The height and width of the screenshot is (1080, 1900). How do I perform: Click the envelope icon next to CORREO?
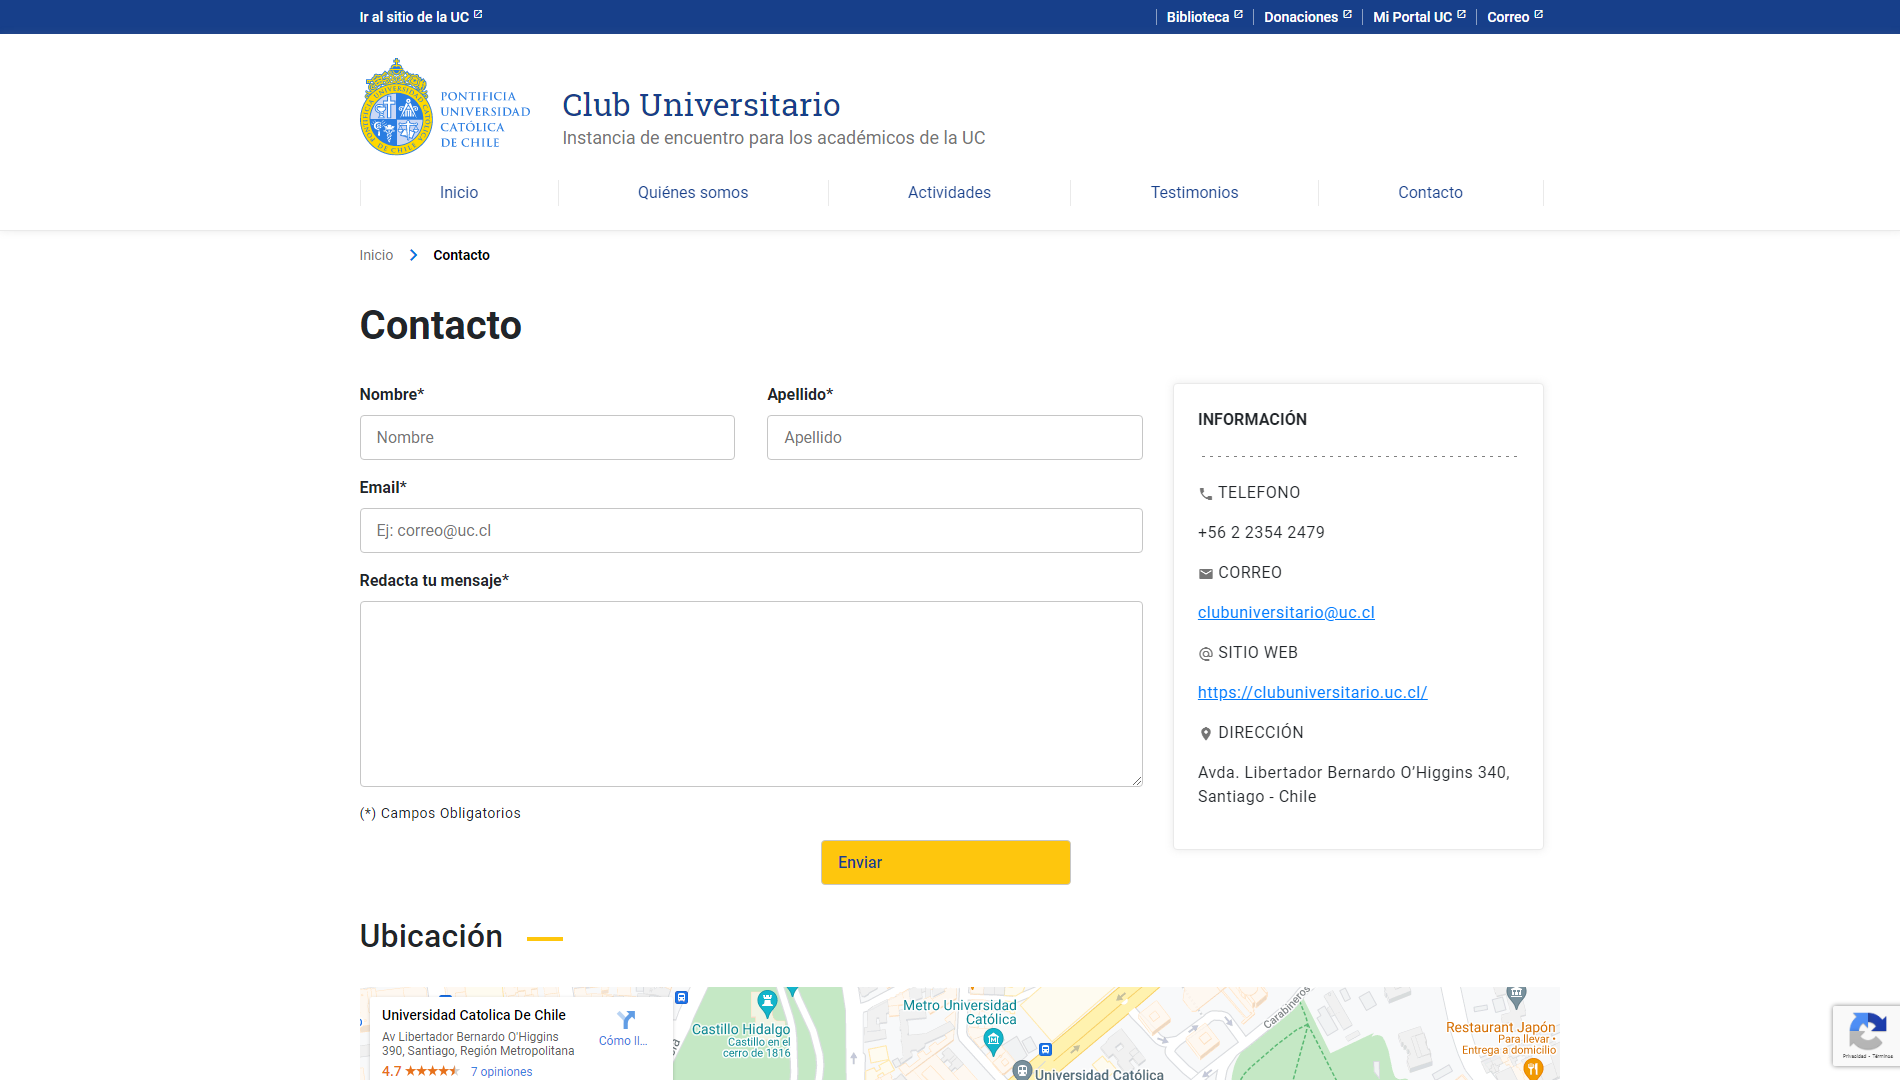(x=1205, y=573)
